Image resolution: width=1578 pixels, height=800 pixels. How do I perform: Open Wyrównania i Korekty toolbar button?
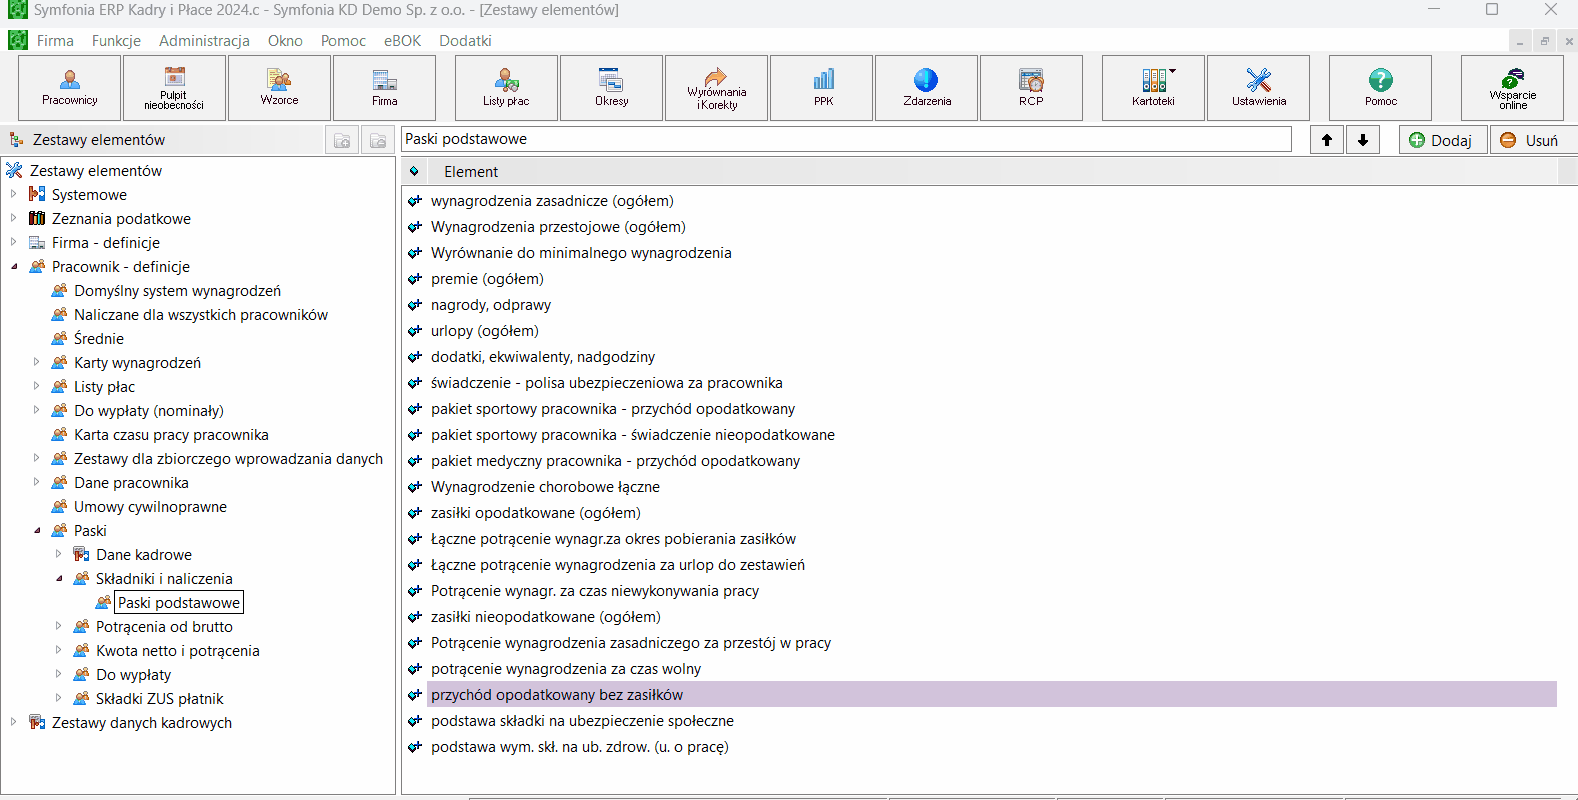(x=716, y=88)
